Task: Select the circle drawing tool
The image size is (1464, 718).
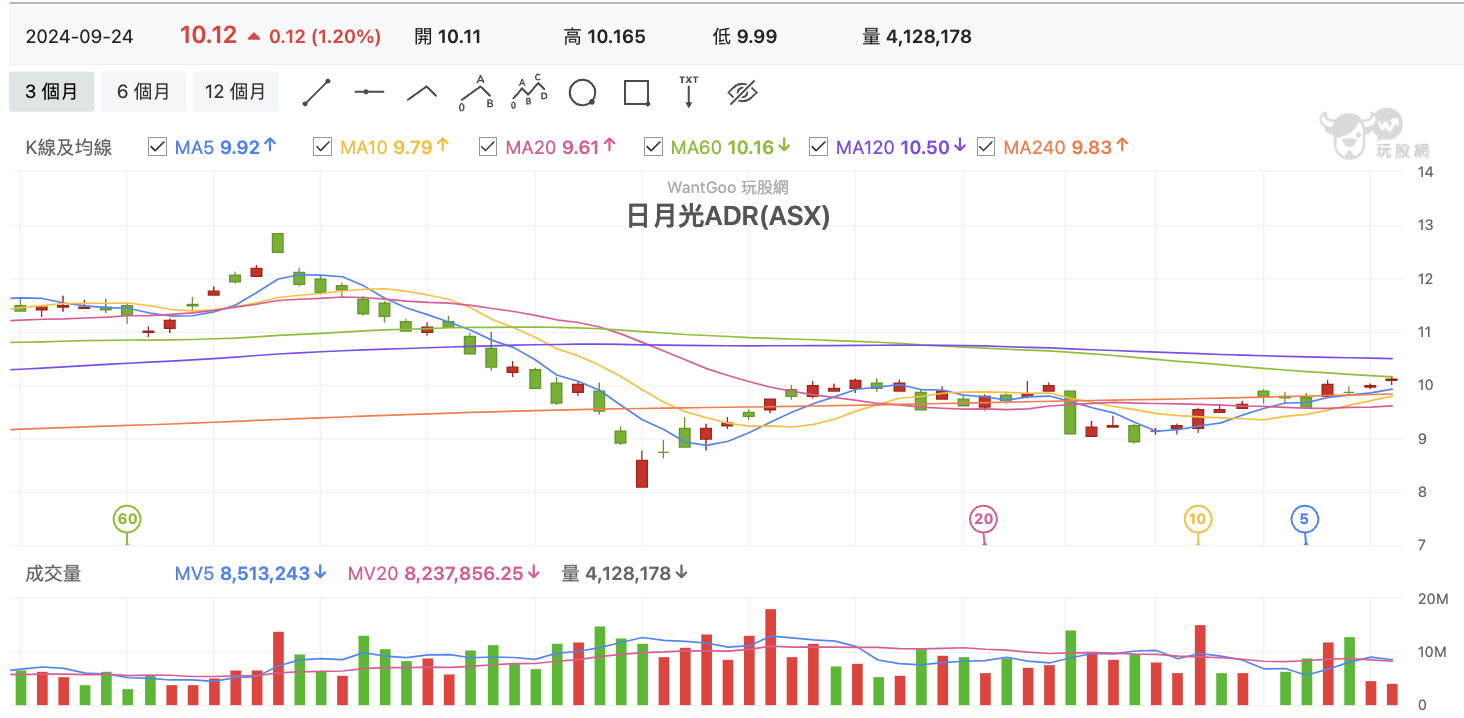Action: click(x=582, y=93)
